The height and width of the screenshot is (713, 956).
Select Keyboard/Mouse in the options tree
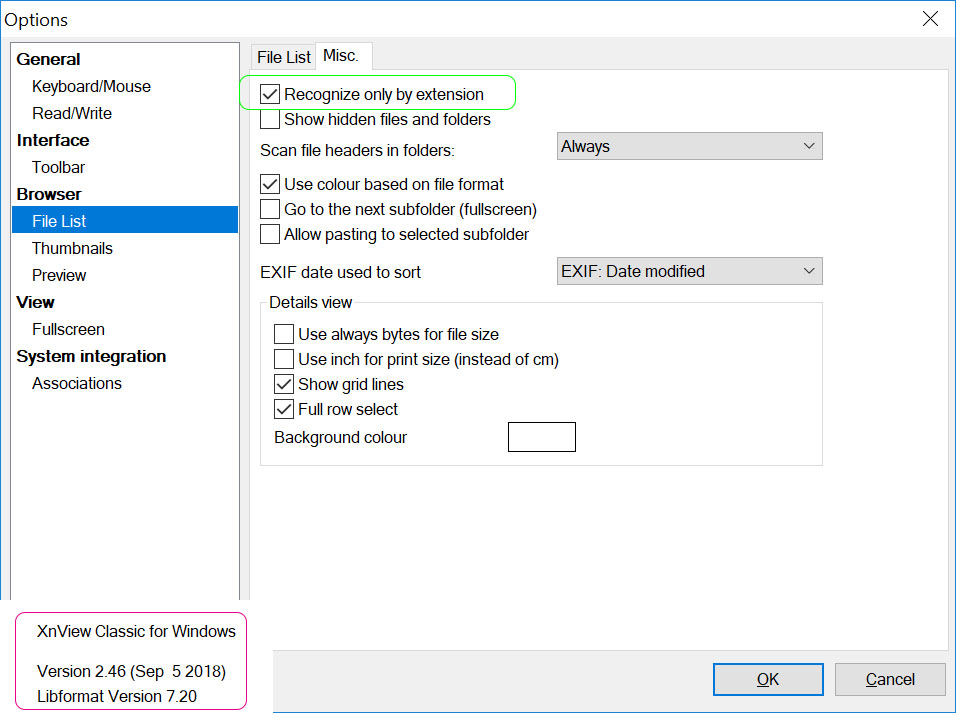click(91, 87)
